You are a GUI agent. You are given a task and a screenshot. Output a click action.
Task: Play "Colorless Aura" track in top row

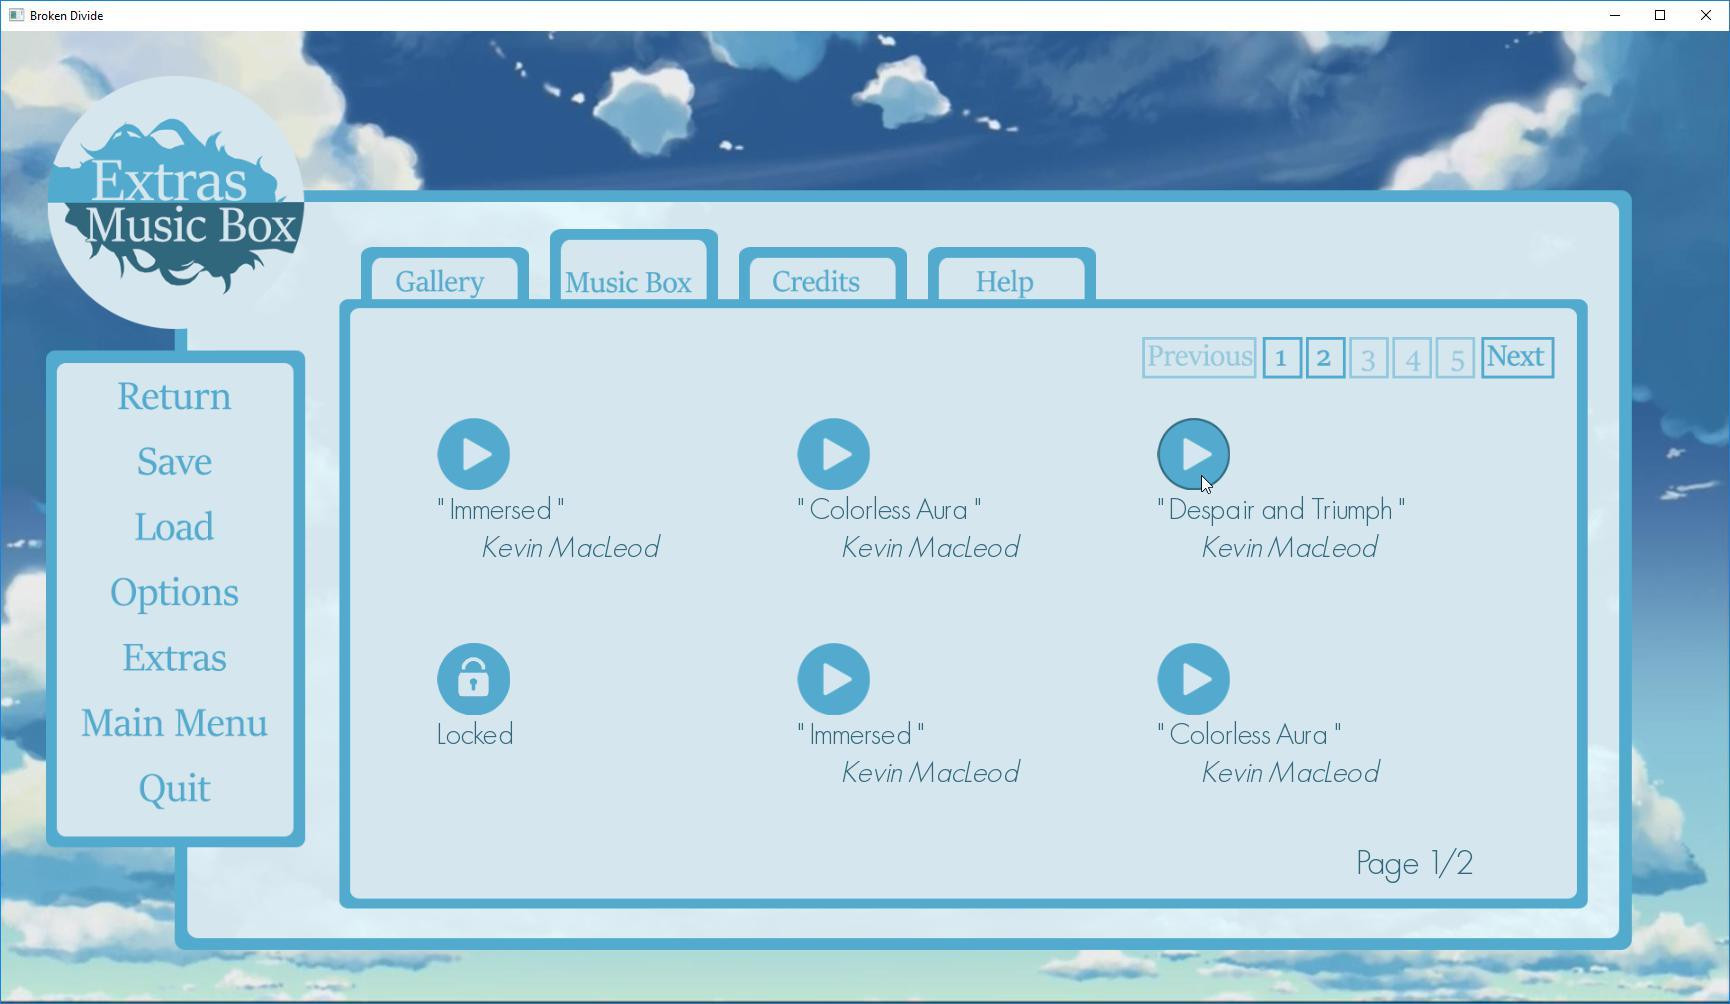tap(834, 454)
